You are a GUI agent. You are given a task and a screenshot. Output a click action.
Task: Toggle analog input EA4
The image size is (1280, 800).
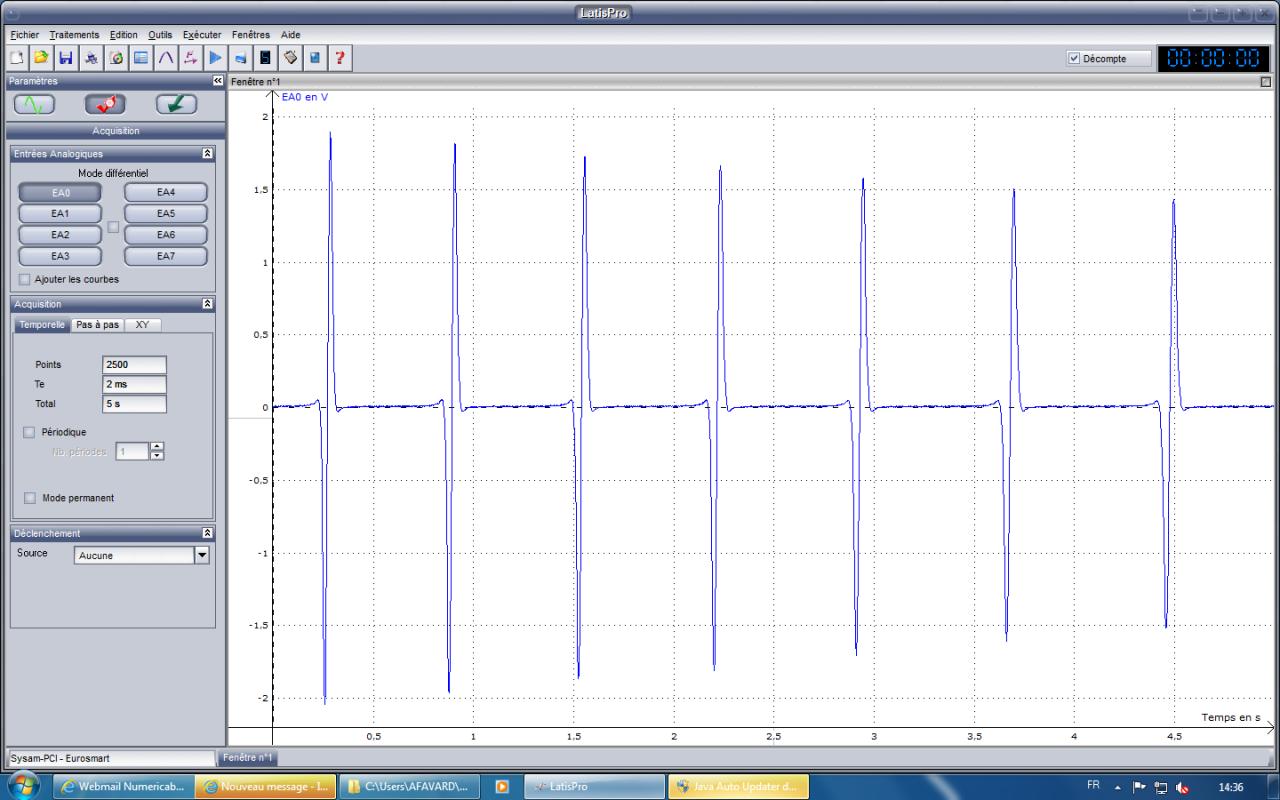[166, 193]
